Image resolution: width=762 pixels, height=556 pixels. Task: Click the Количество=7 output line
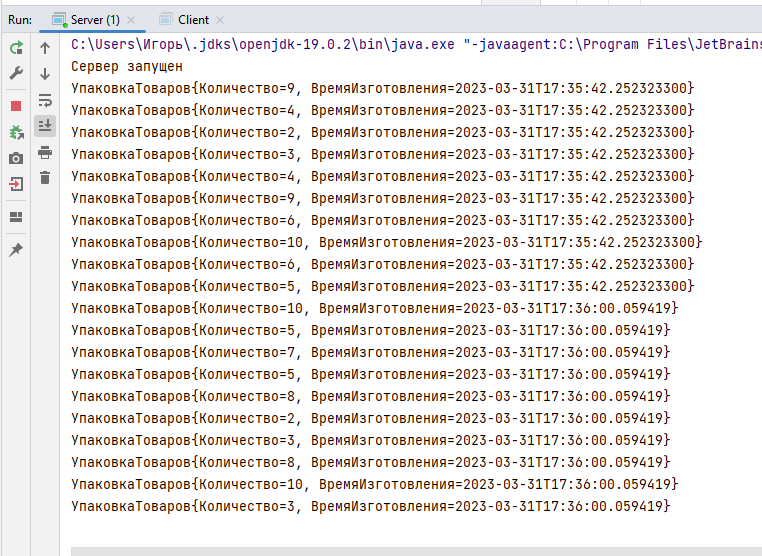pyautogui.click(x=370, y=352)
